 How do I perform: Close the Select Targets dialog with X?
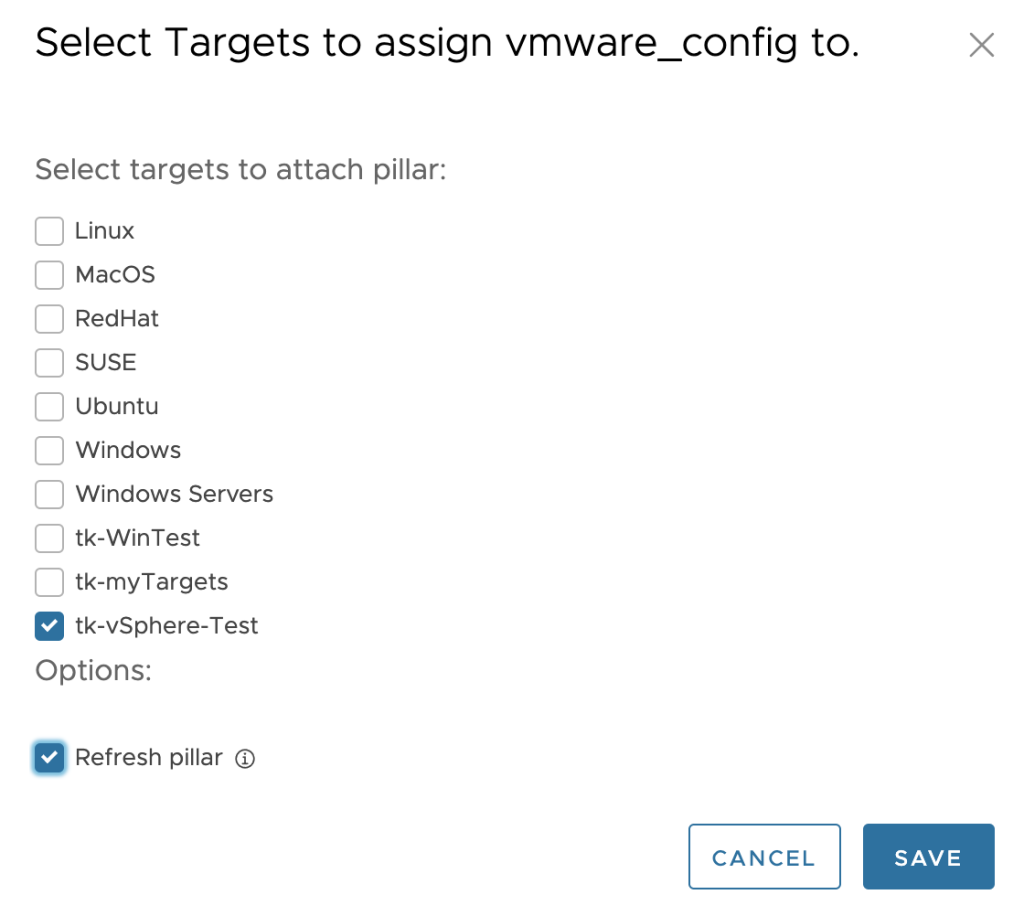click(x=981, y=45)
